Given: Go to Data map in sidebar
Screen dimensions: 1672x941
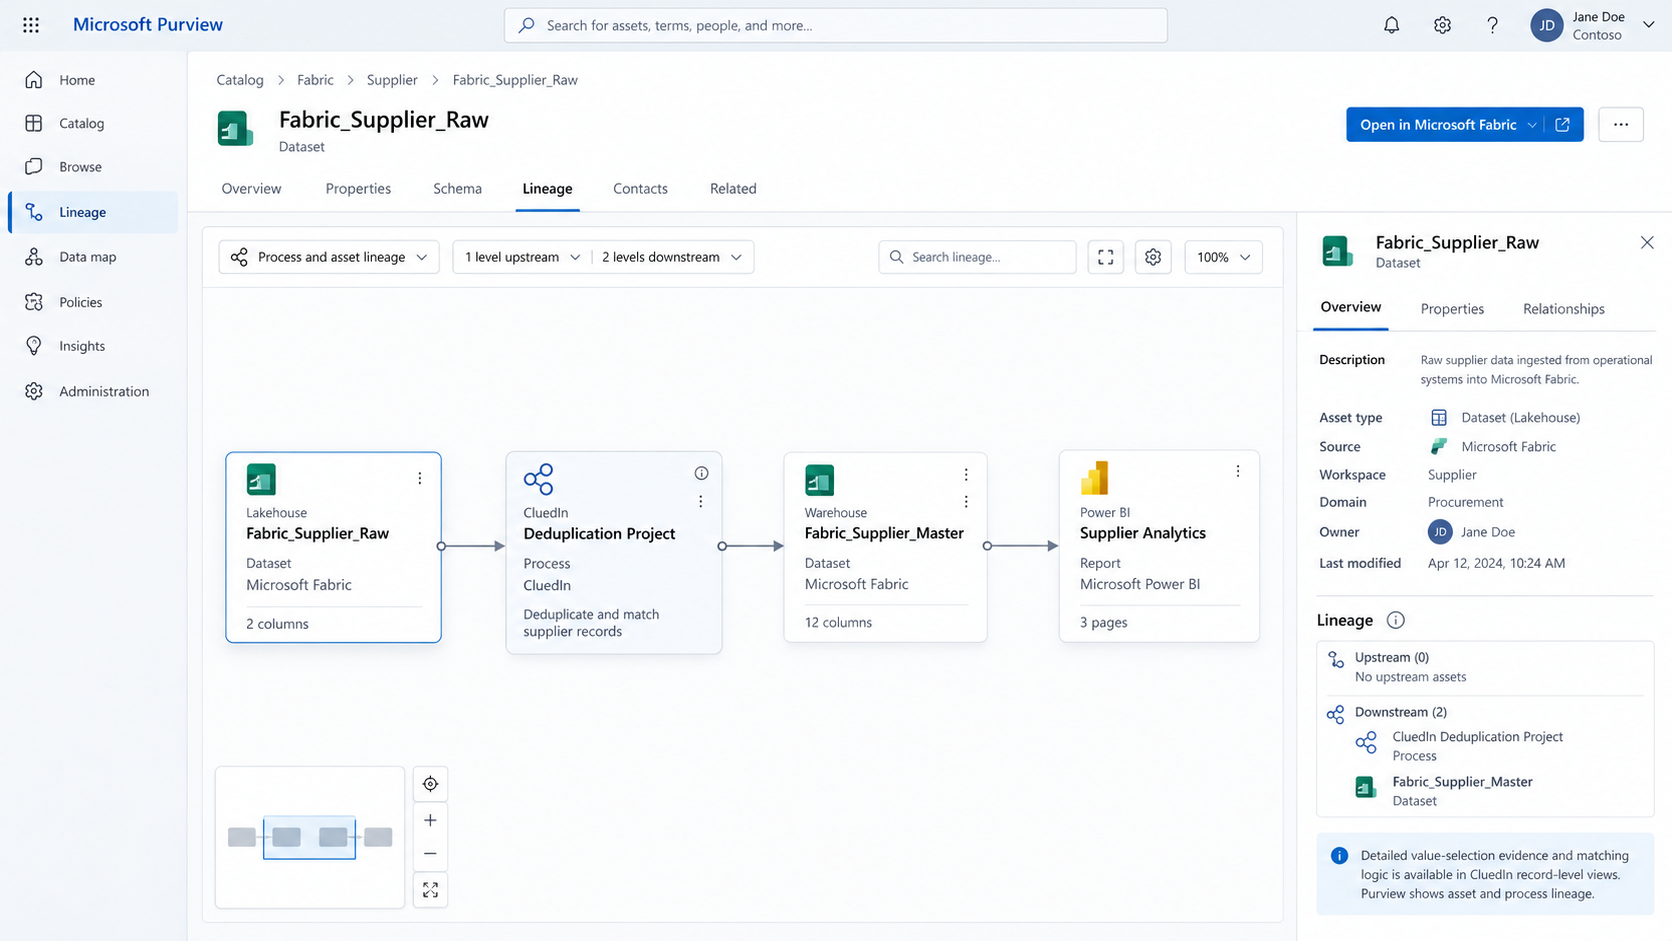Looking at the screenshot, I should pyautogui.click(x=93, y=257).
